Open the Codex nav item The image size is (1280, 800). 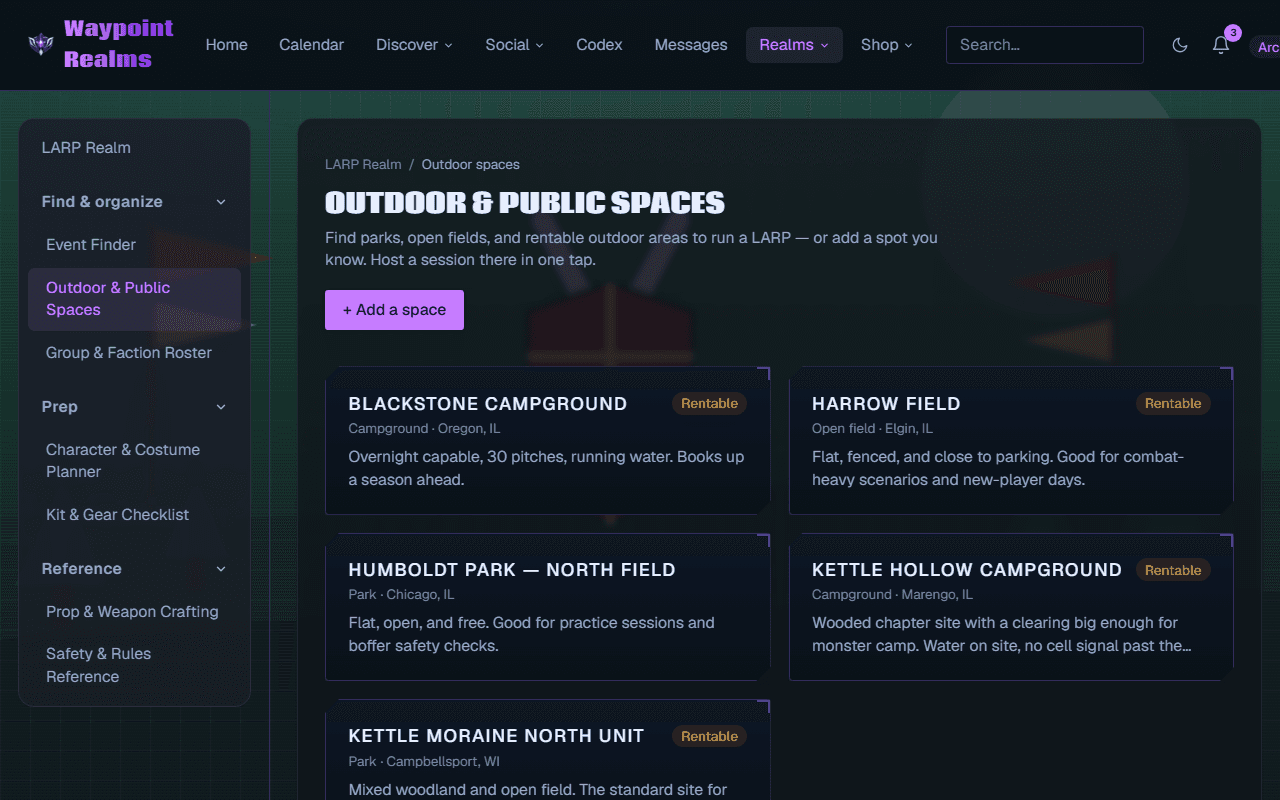pos(600,45)
